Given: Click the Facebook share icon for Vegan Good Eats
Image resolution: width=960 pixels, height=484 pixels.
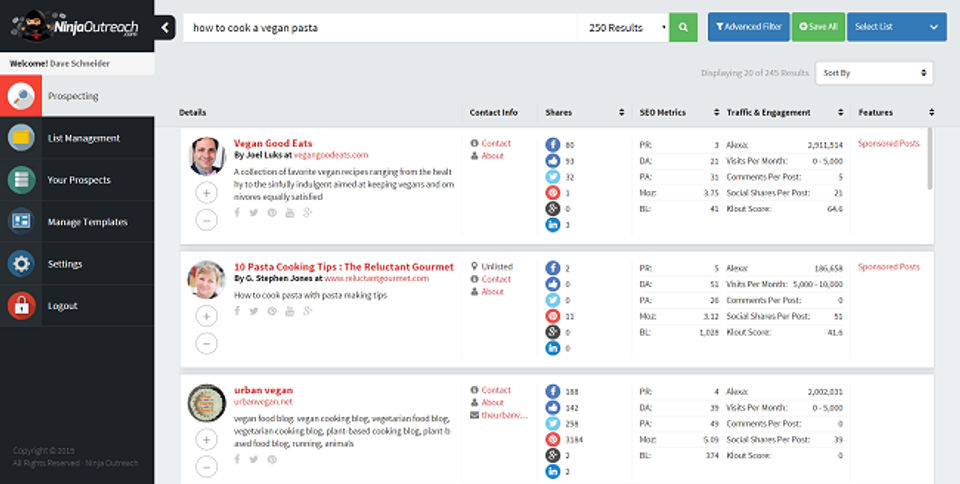Looking at the screenshot, I should point(553,145).
